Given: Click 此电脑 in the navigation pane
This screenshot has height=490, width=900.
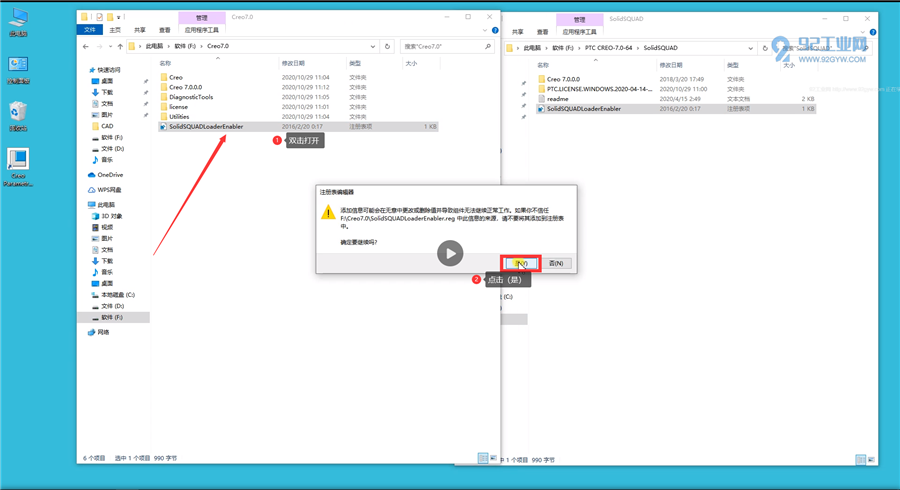Looking at the screenshot, I should 106,205.
